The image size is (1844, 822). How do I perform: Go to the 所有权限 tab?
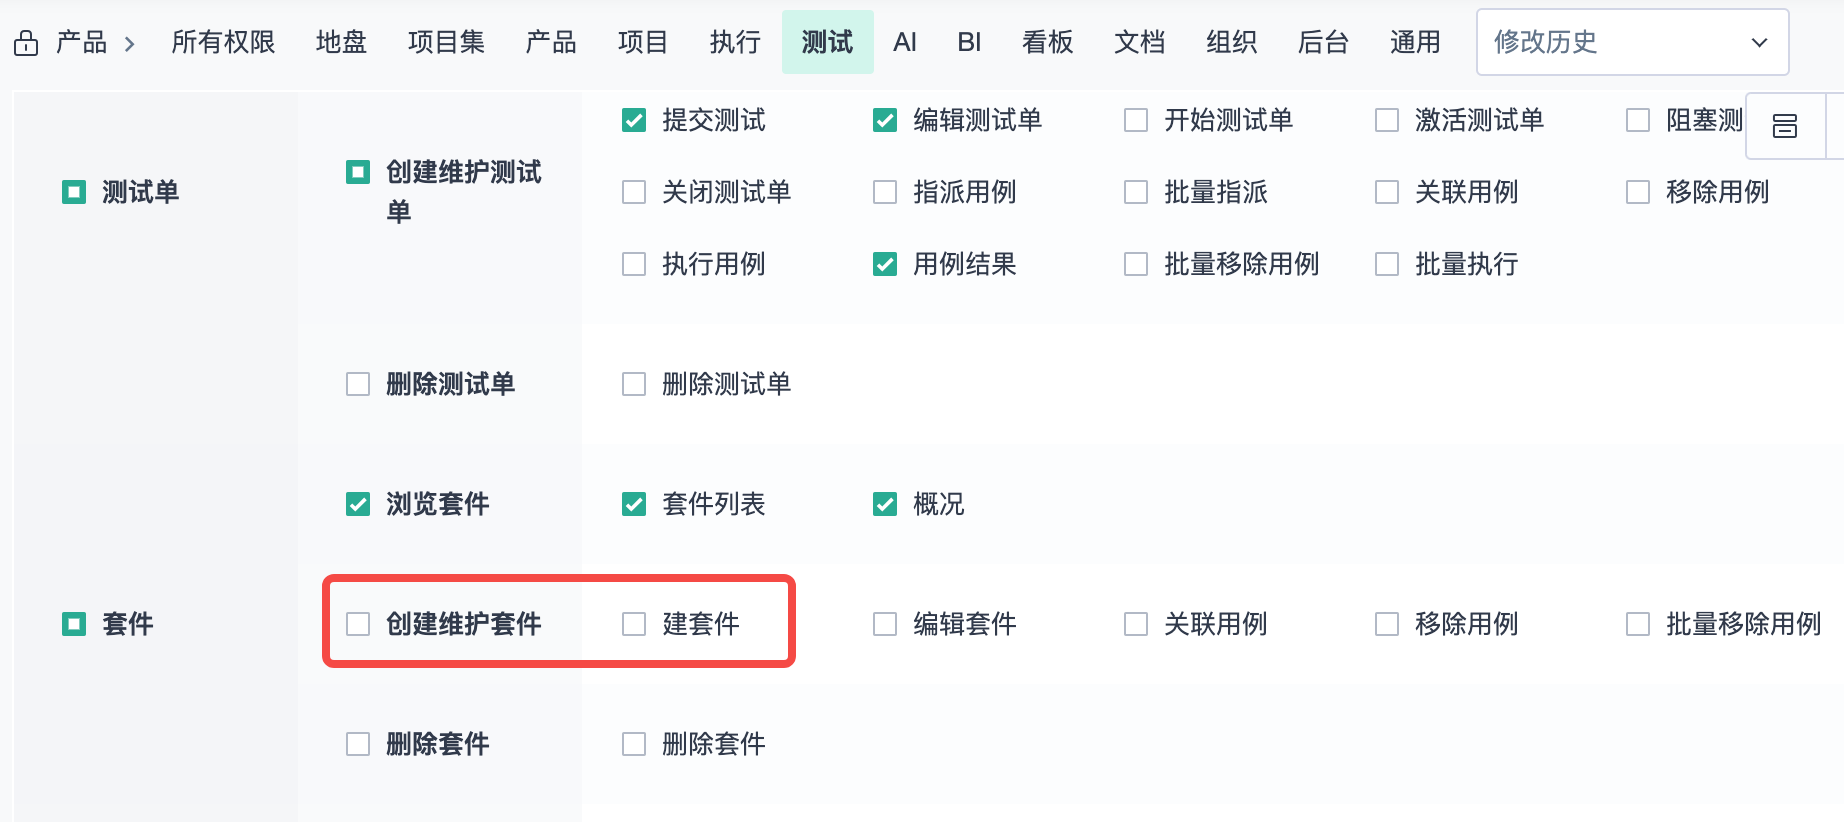click(x=223, y=42)
